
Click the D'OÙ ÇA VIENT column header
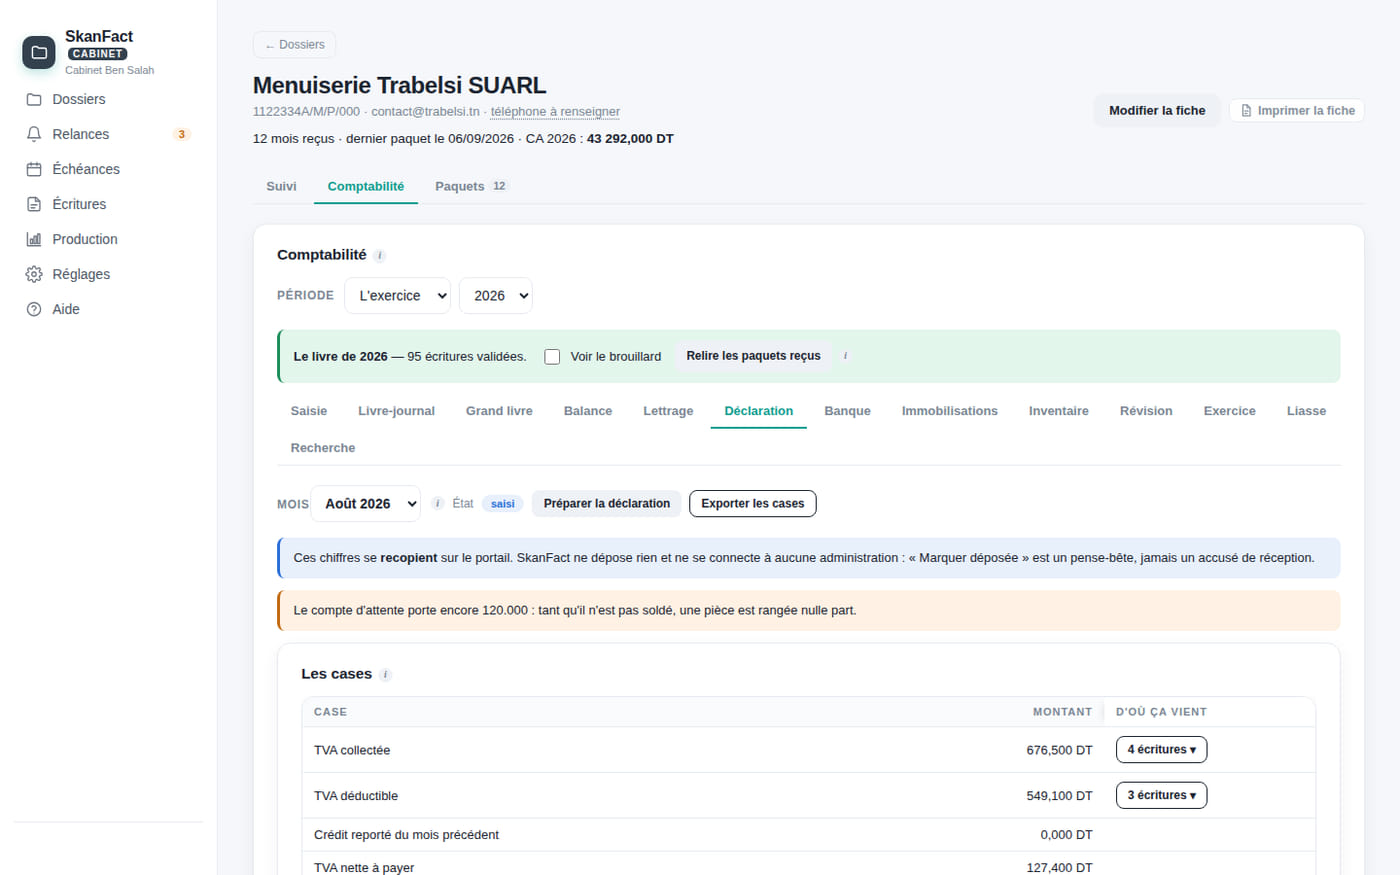[x=1161, y=712]
